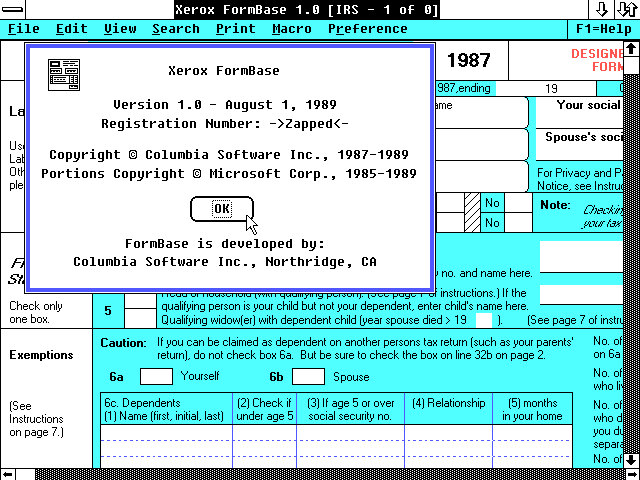Click the vertical scrollbar down arrow

point(631,460)
